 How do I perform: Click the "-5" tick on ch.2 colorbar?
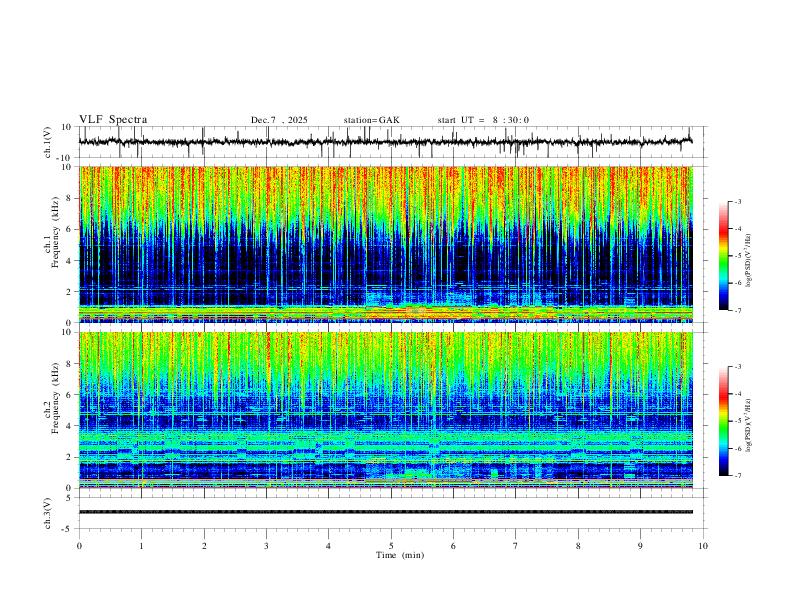click(737, 421)
